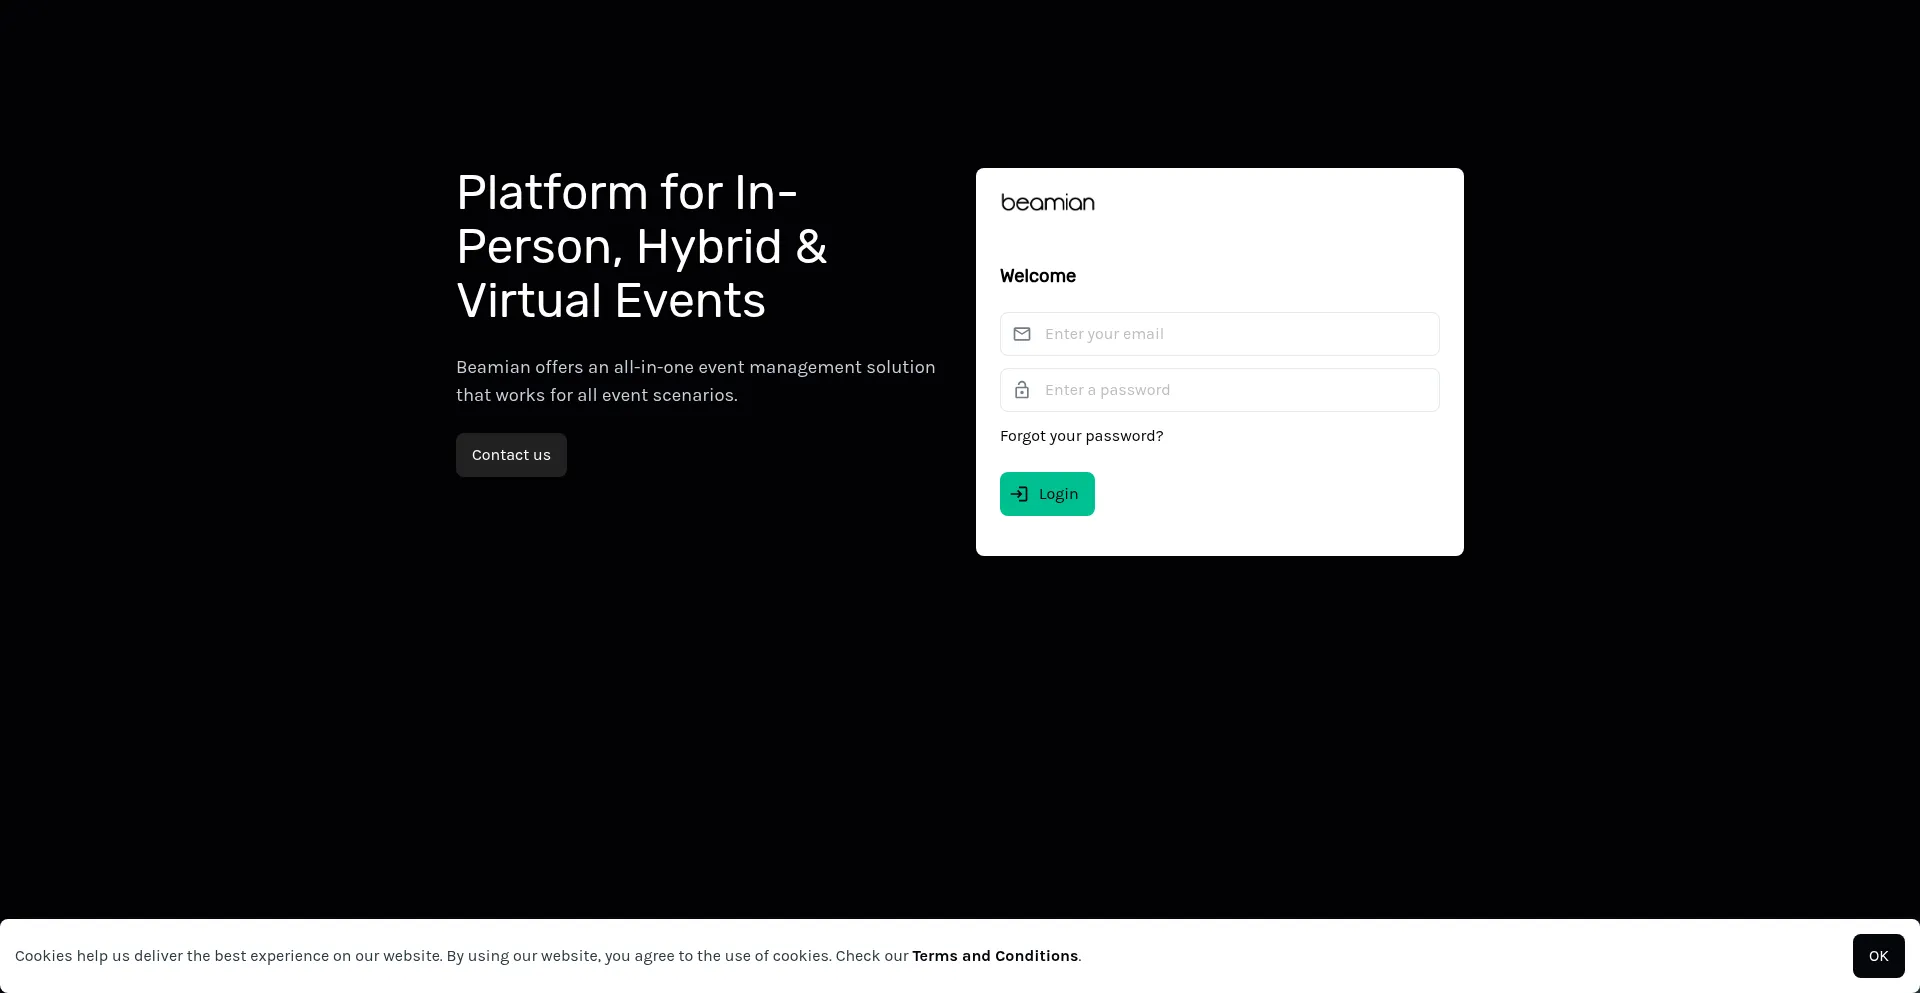This screenshot has height=993, width=1920.
Task: Click the arrow icon on Login button
Action: coord(1019,494)
